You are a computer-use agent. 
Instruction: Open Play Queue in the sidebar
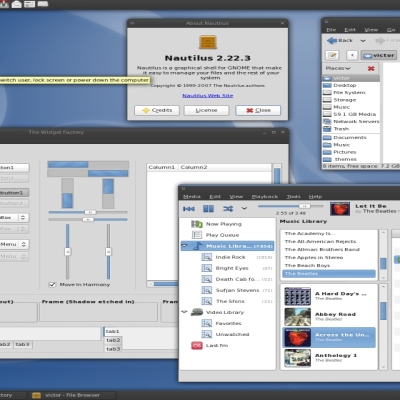[222, 235]
